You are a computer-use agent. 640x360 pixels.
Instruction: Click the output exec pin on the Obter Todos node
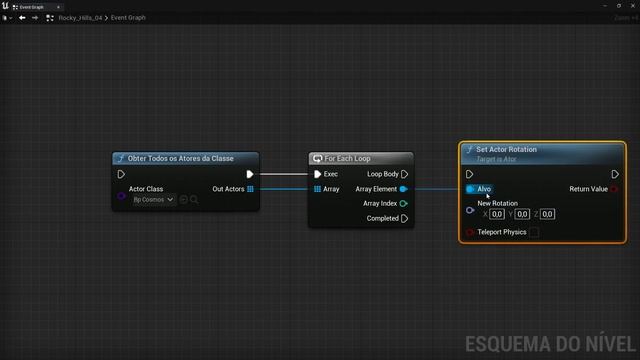point(250,174)
